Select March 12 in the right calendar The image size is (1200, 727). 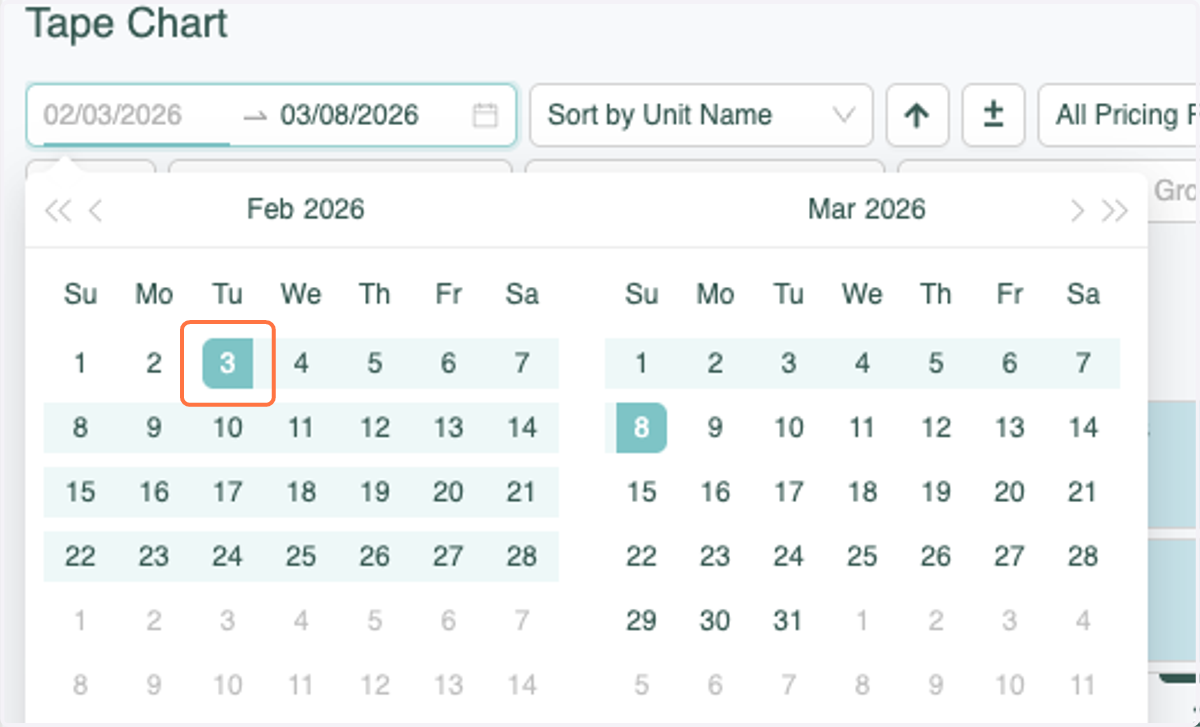click(936, 427)
